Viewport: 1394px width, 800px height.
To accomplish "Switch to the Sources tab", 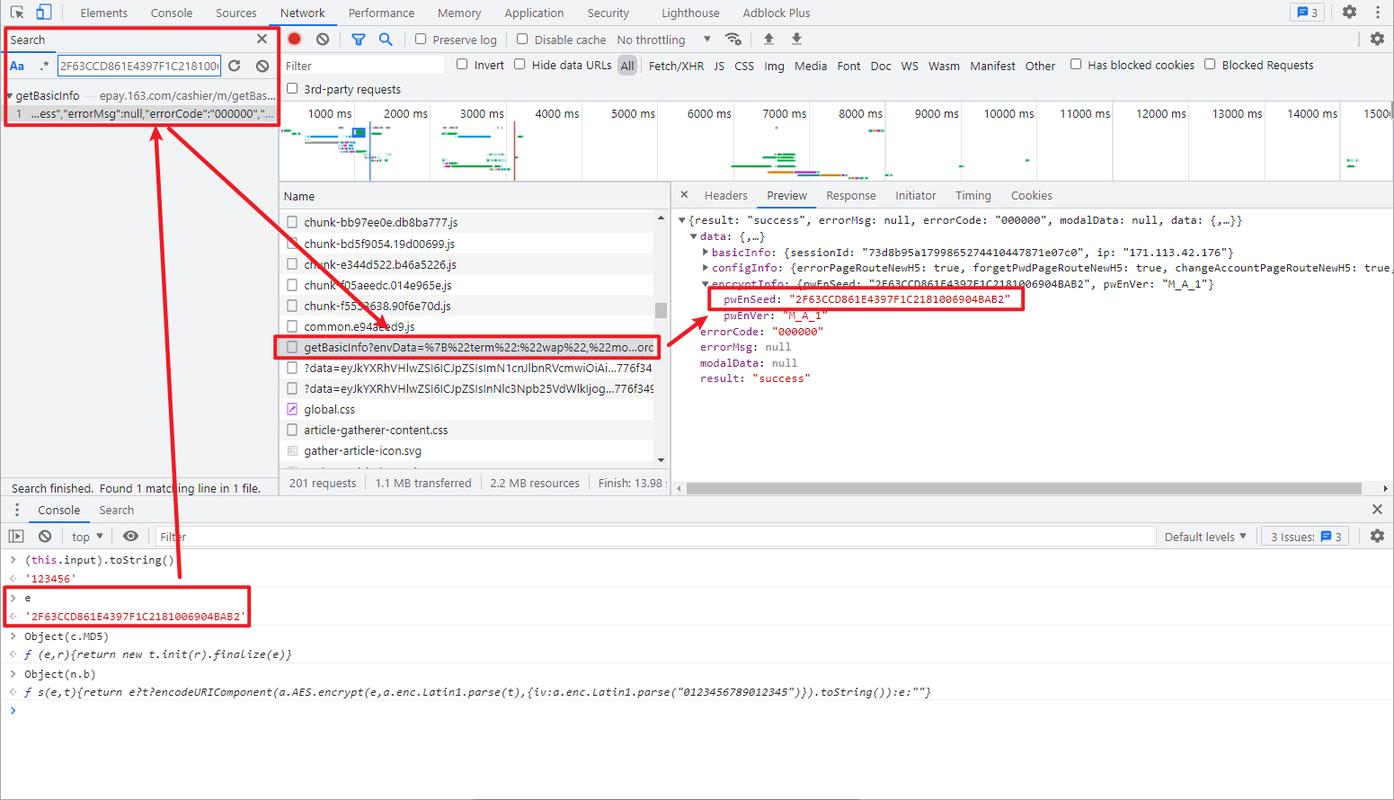I will 236,13.
